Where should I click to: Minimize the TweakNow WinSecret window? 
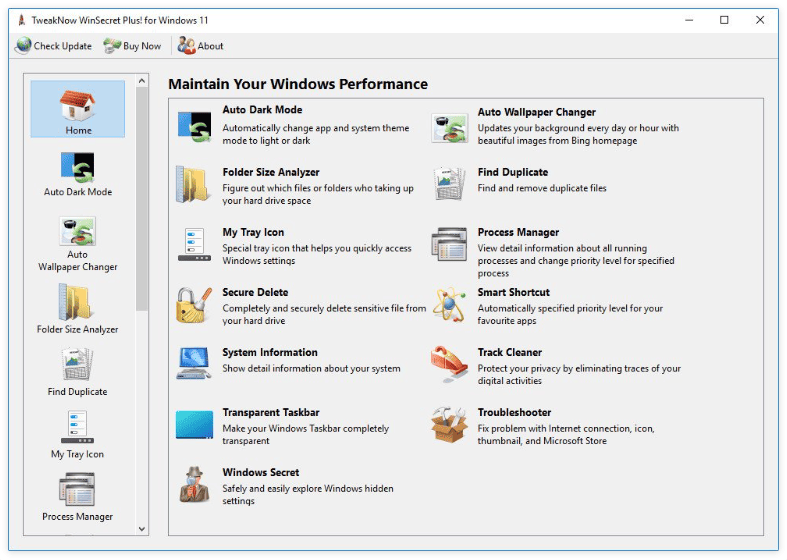click(689, 20)
